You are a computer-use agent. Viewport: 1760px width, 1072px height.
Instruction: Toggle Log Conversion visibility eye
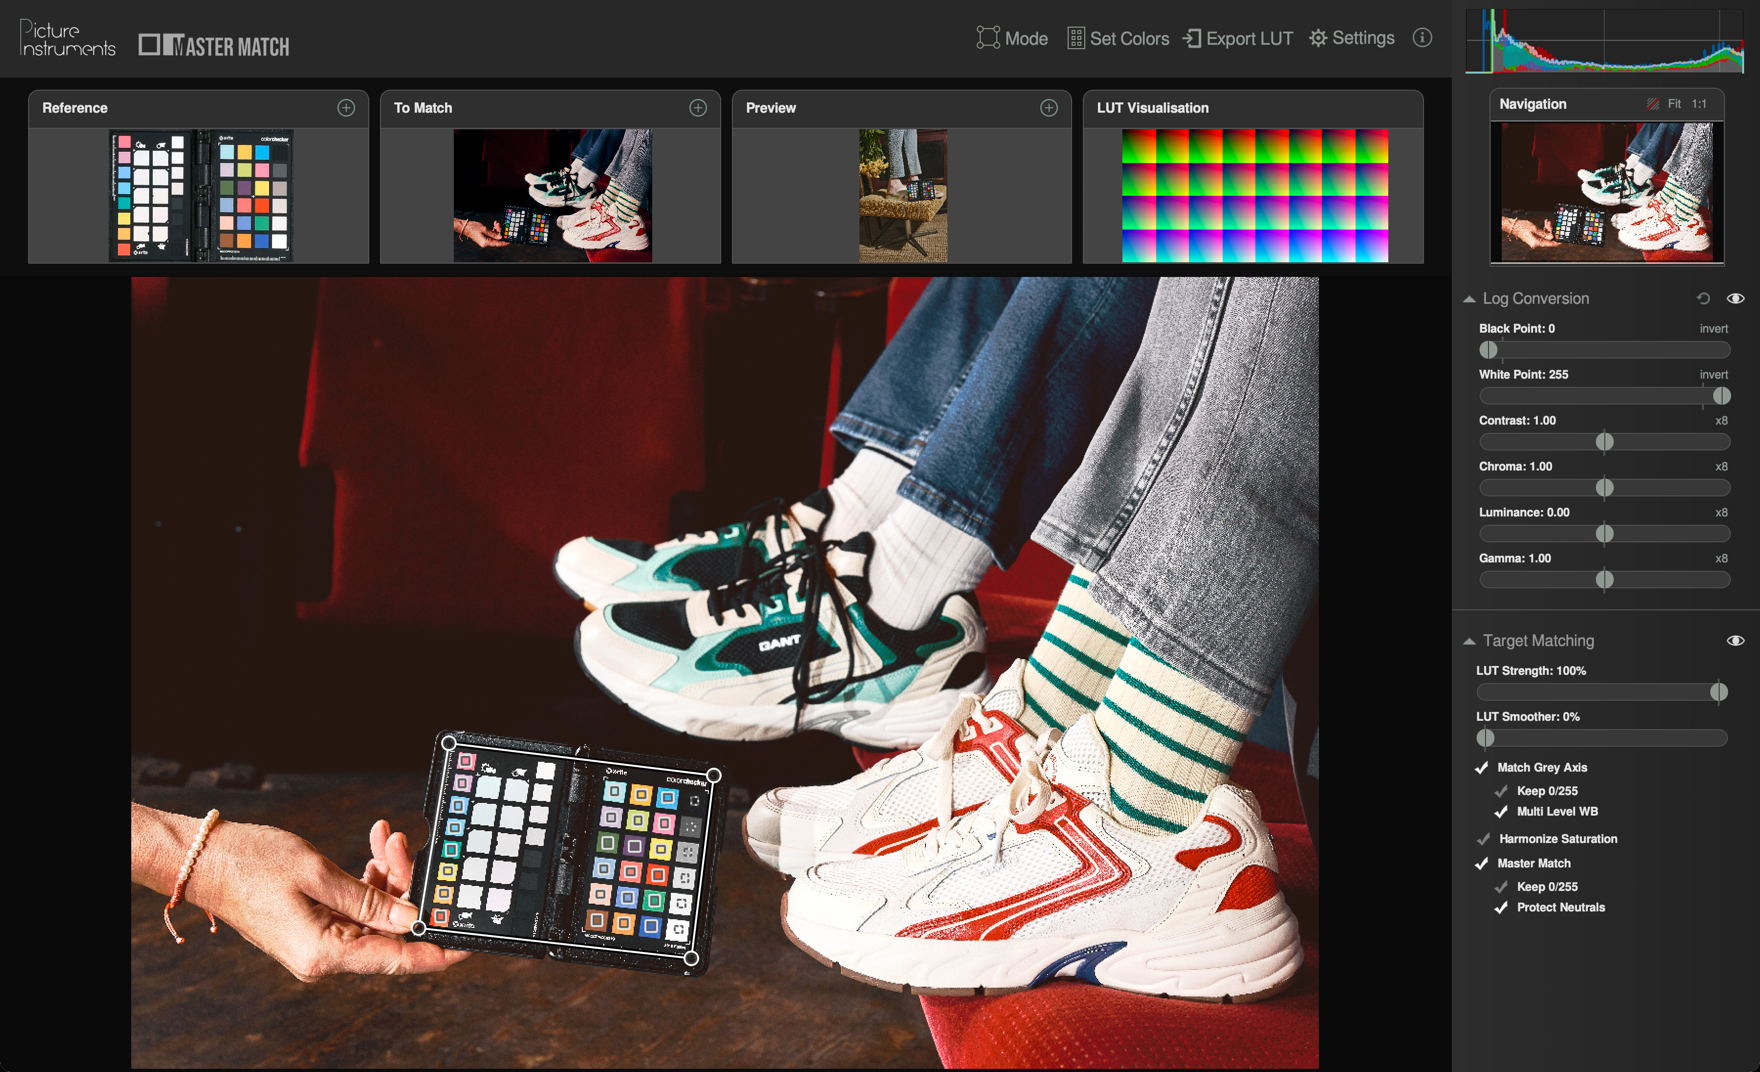[x=1735, y=299]
